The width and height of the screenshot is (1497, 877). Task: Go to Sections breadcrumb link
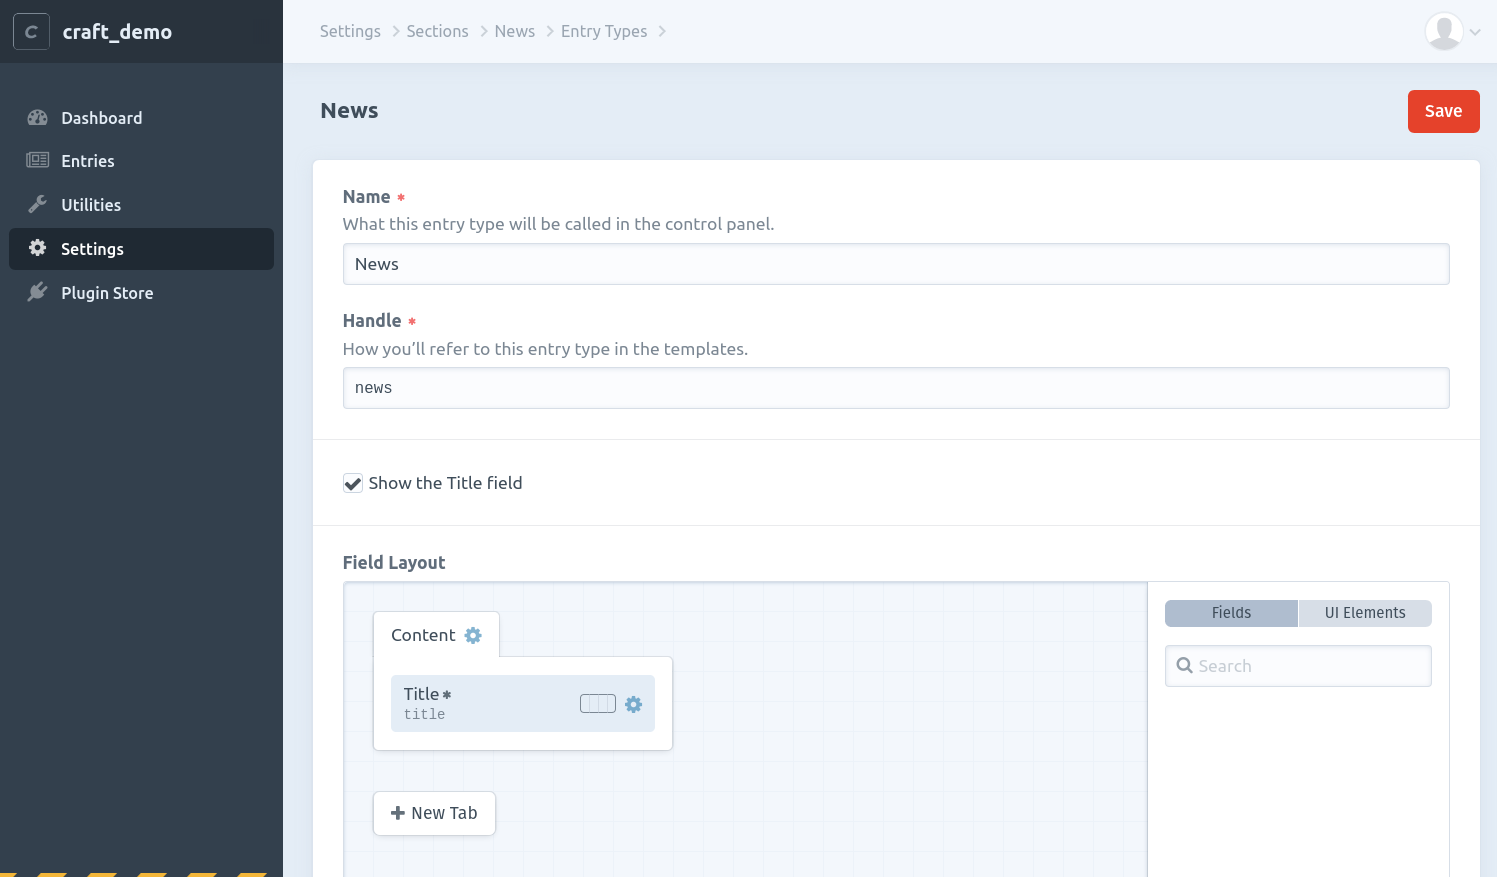(x=437, y=31)
